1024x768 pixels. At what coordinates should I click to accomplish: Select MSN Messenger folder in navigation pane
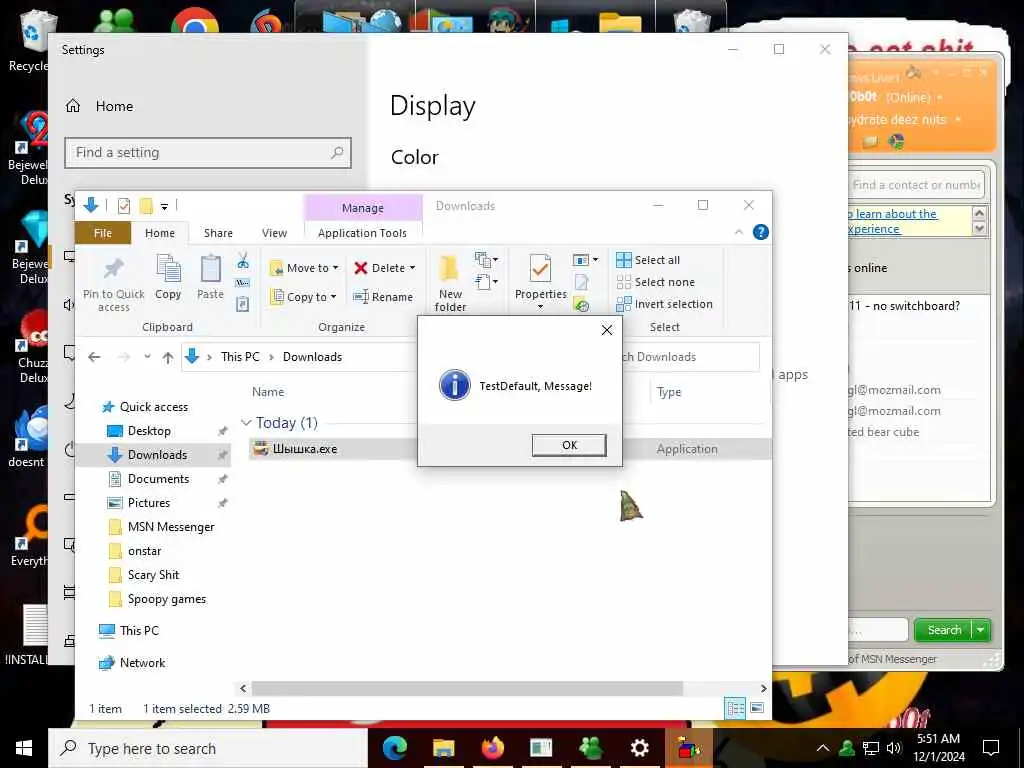171,527
